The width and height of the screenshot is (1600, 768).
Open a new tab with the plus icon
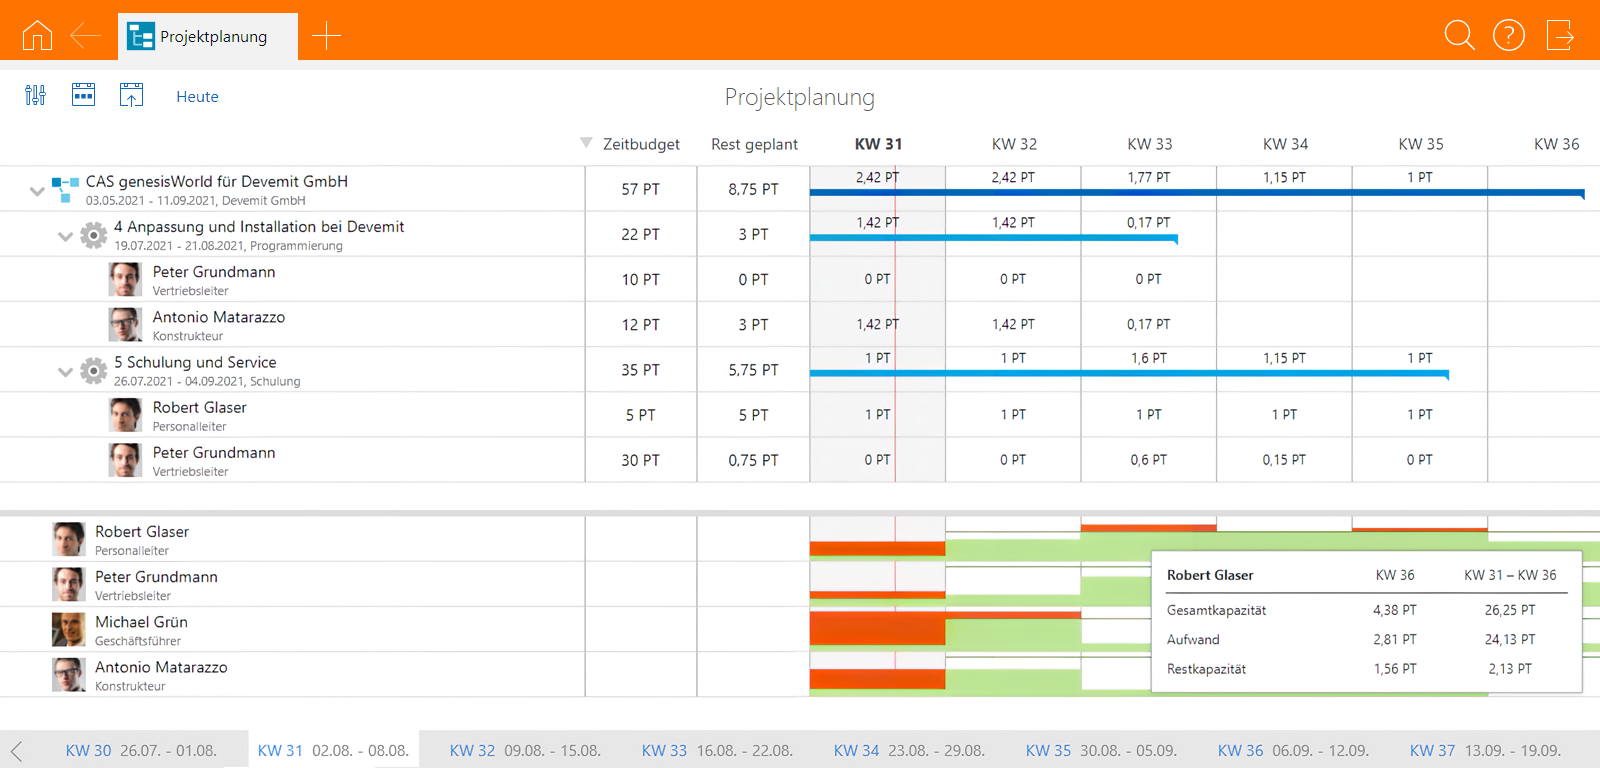click(x=326, y=36)
